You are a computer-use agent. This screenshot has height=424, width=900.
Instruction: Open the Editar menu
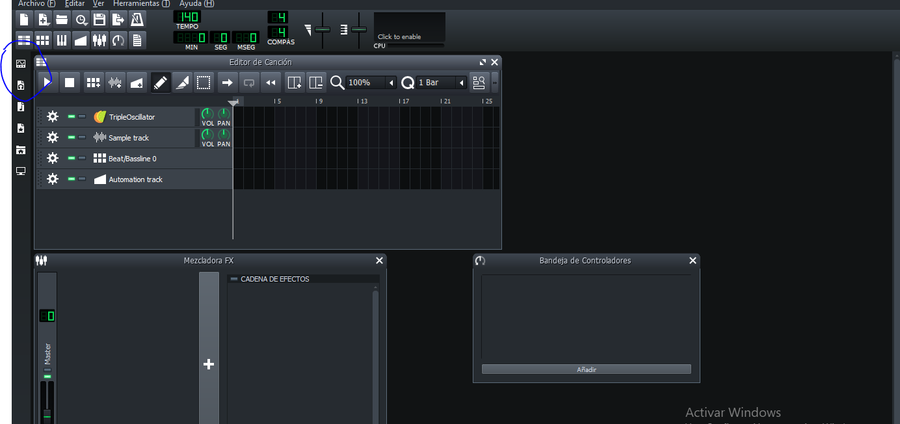75,3
